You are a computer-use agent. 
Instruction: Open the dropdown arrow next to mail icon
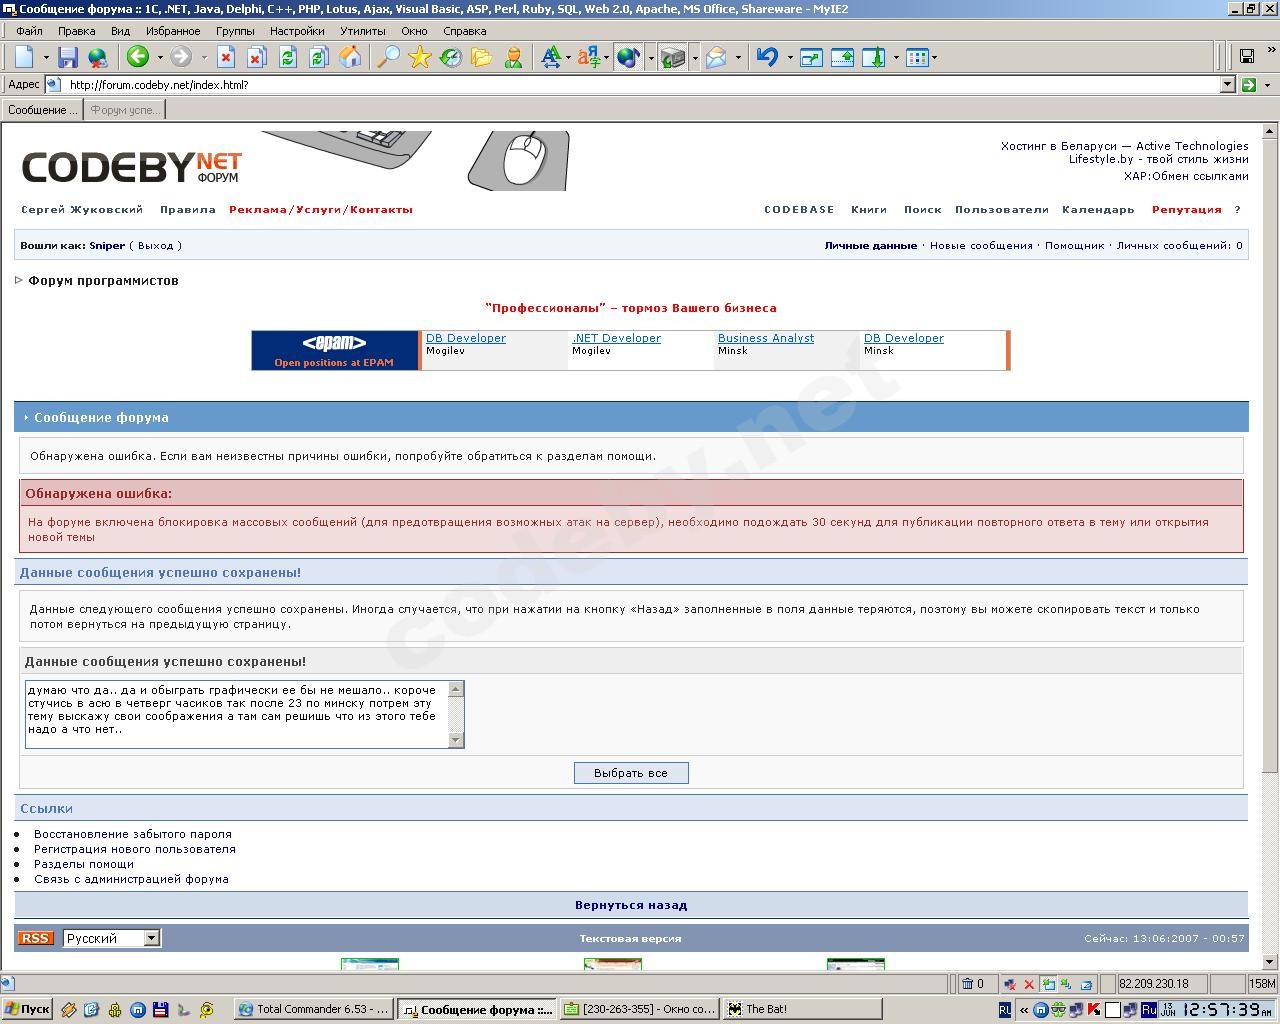point(738,57)
